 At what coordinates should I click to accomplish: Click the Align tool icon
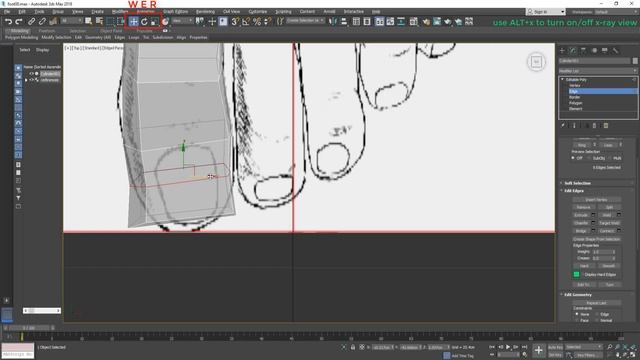[344, 22]
